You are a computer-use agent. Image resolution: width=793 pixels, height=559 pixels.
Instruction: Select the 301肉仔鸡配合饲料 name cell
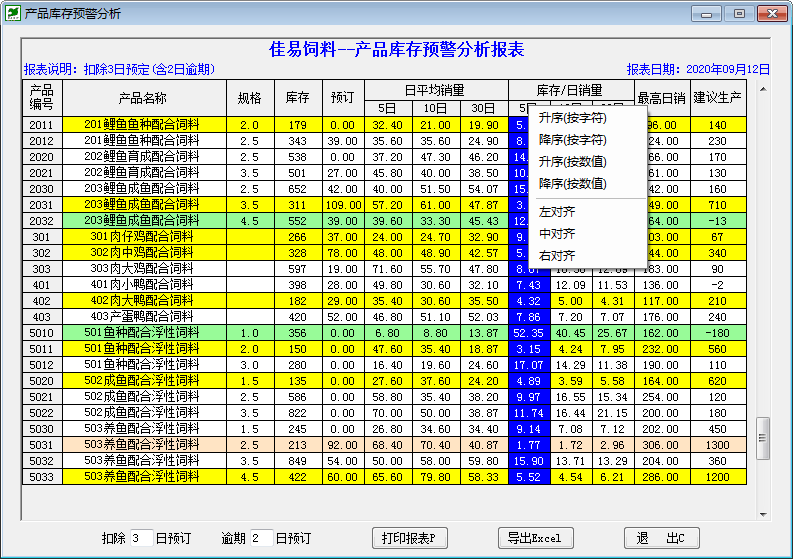point(144,237)
